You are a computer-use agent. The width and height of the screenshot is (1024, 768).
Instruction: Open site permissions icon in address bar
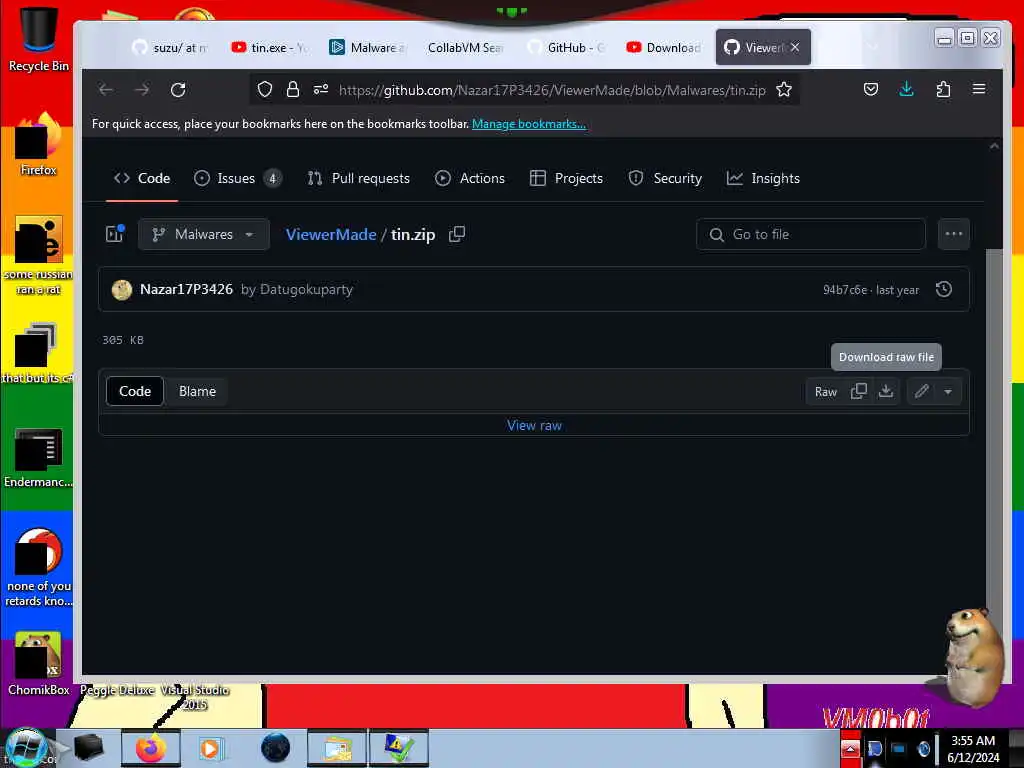[321, 89]
